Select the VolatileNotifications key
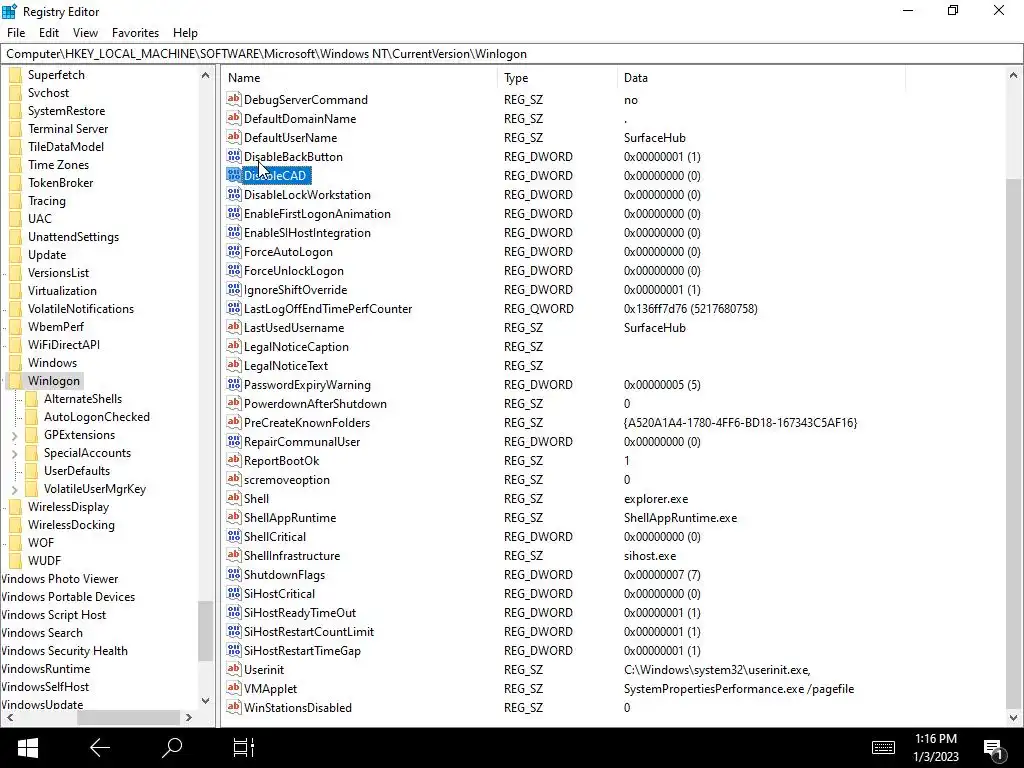 [80, 309]
